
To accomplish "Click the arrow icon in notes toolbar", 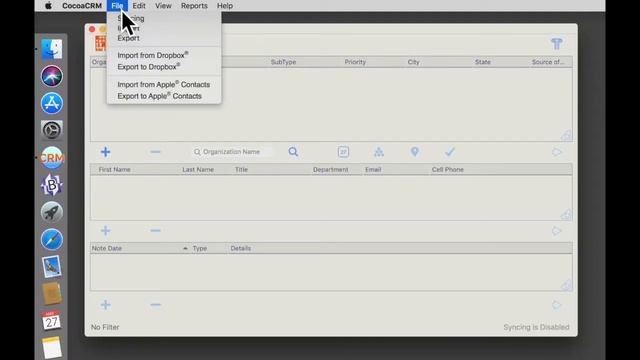I will [557, 305].
